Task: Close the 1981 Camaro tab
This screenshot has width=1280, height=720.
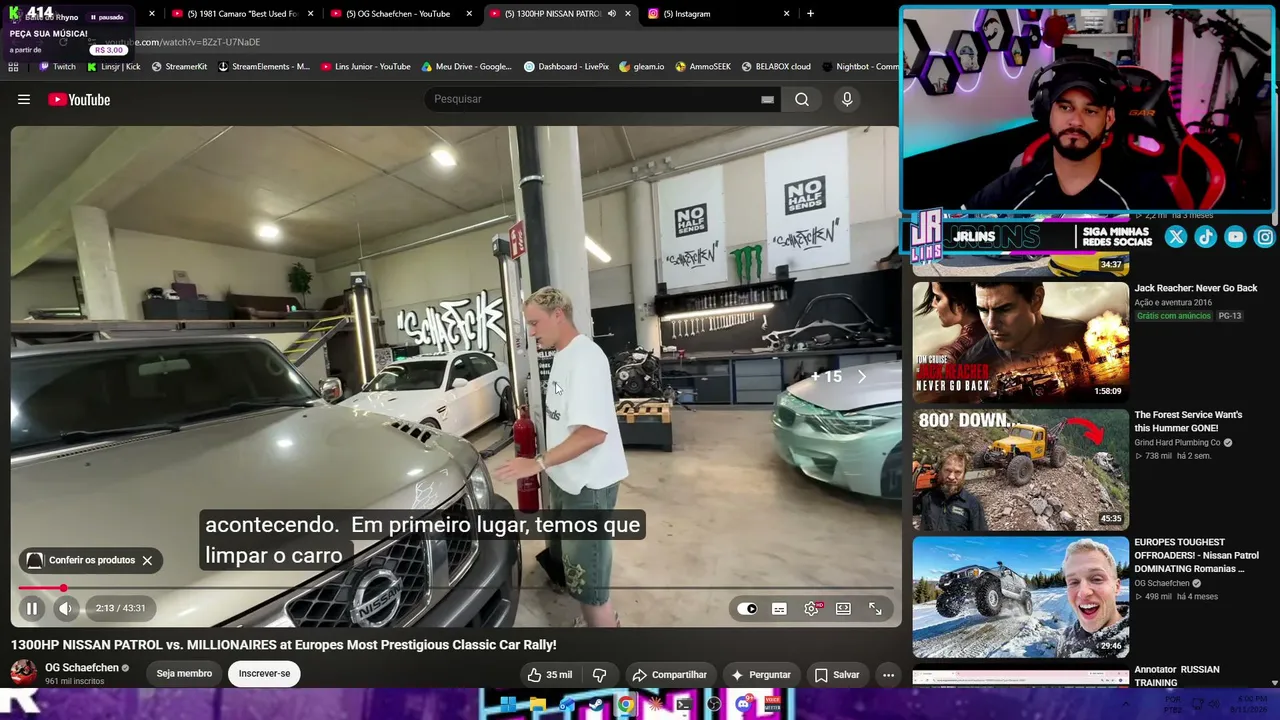Action: point(310,14)
